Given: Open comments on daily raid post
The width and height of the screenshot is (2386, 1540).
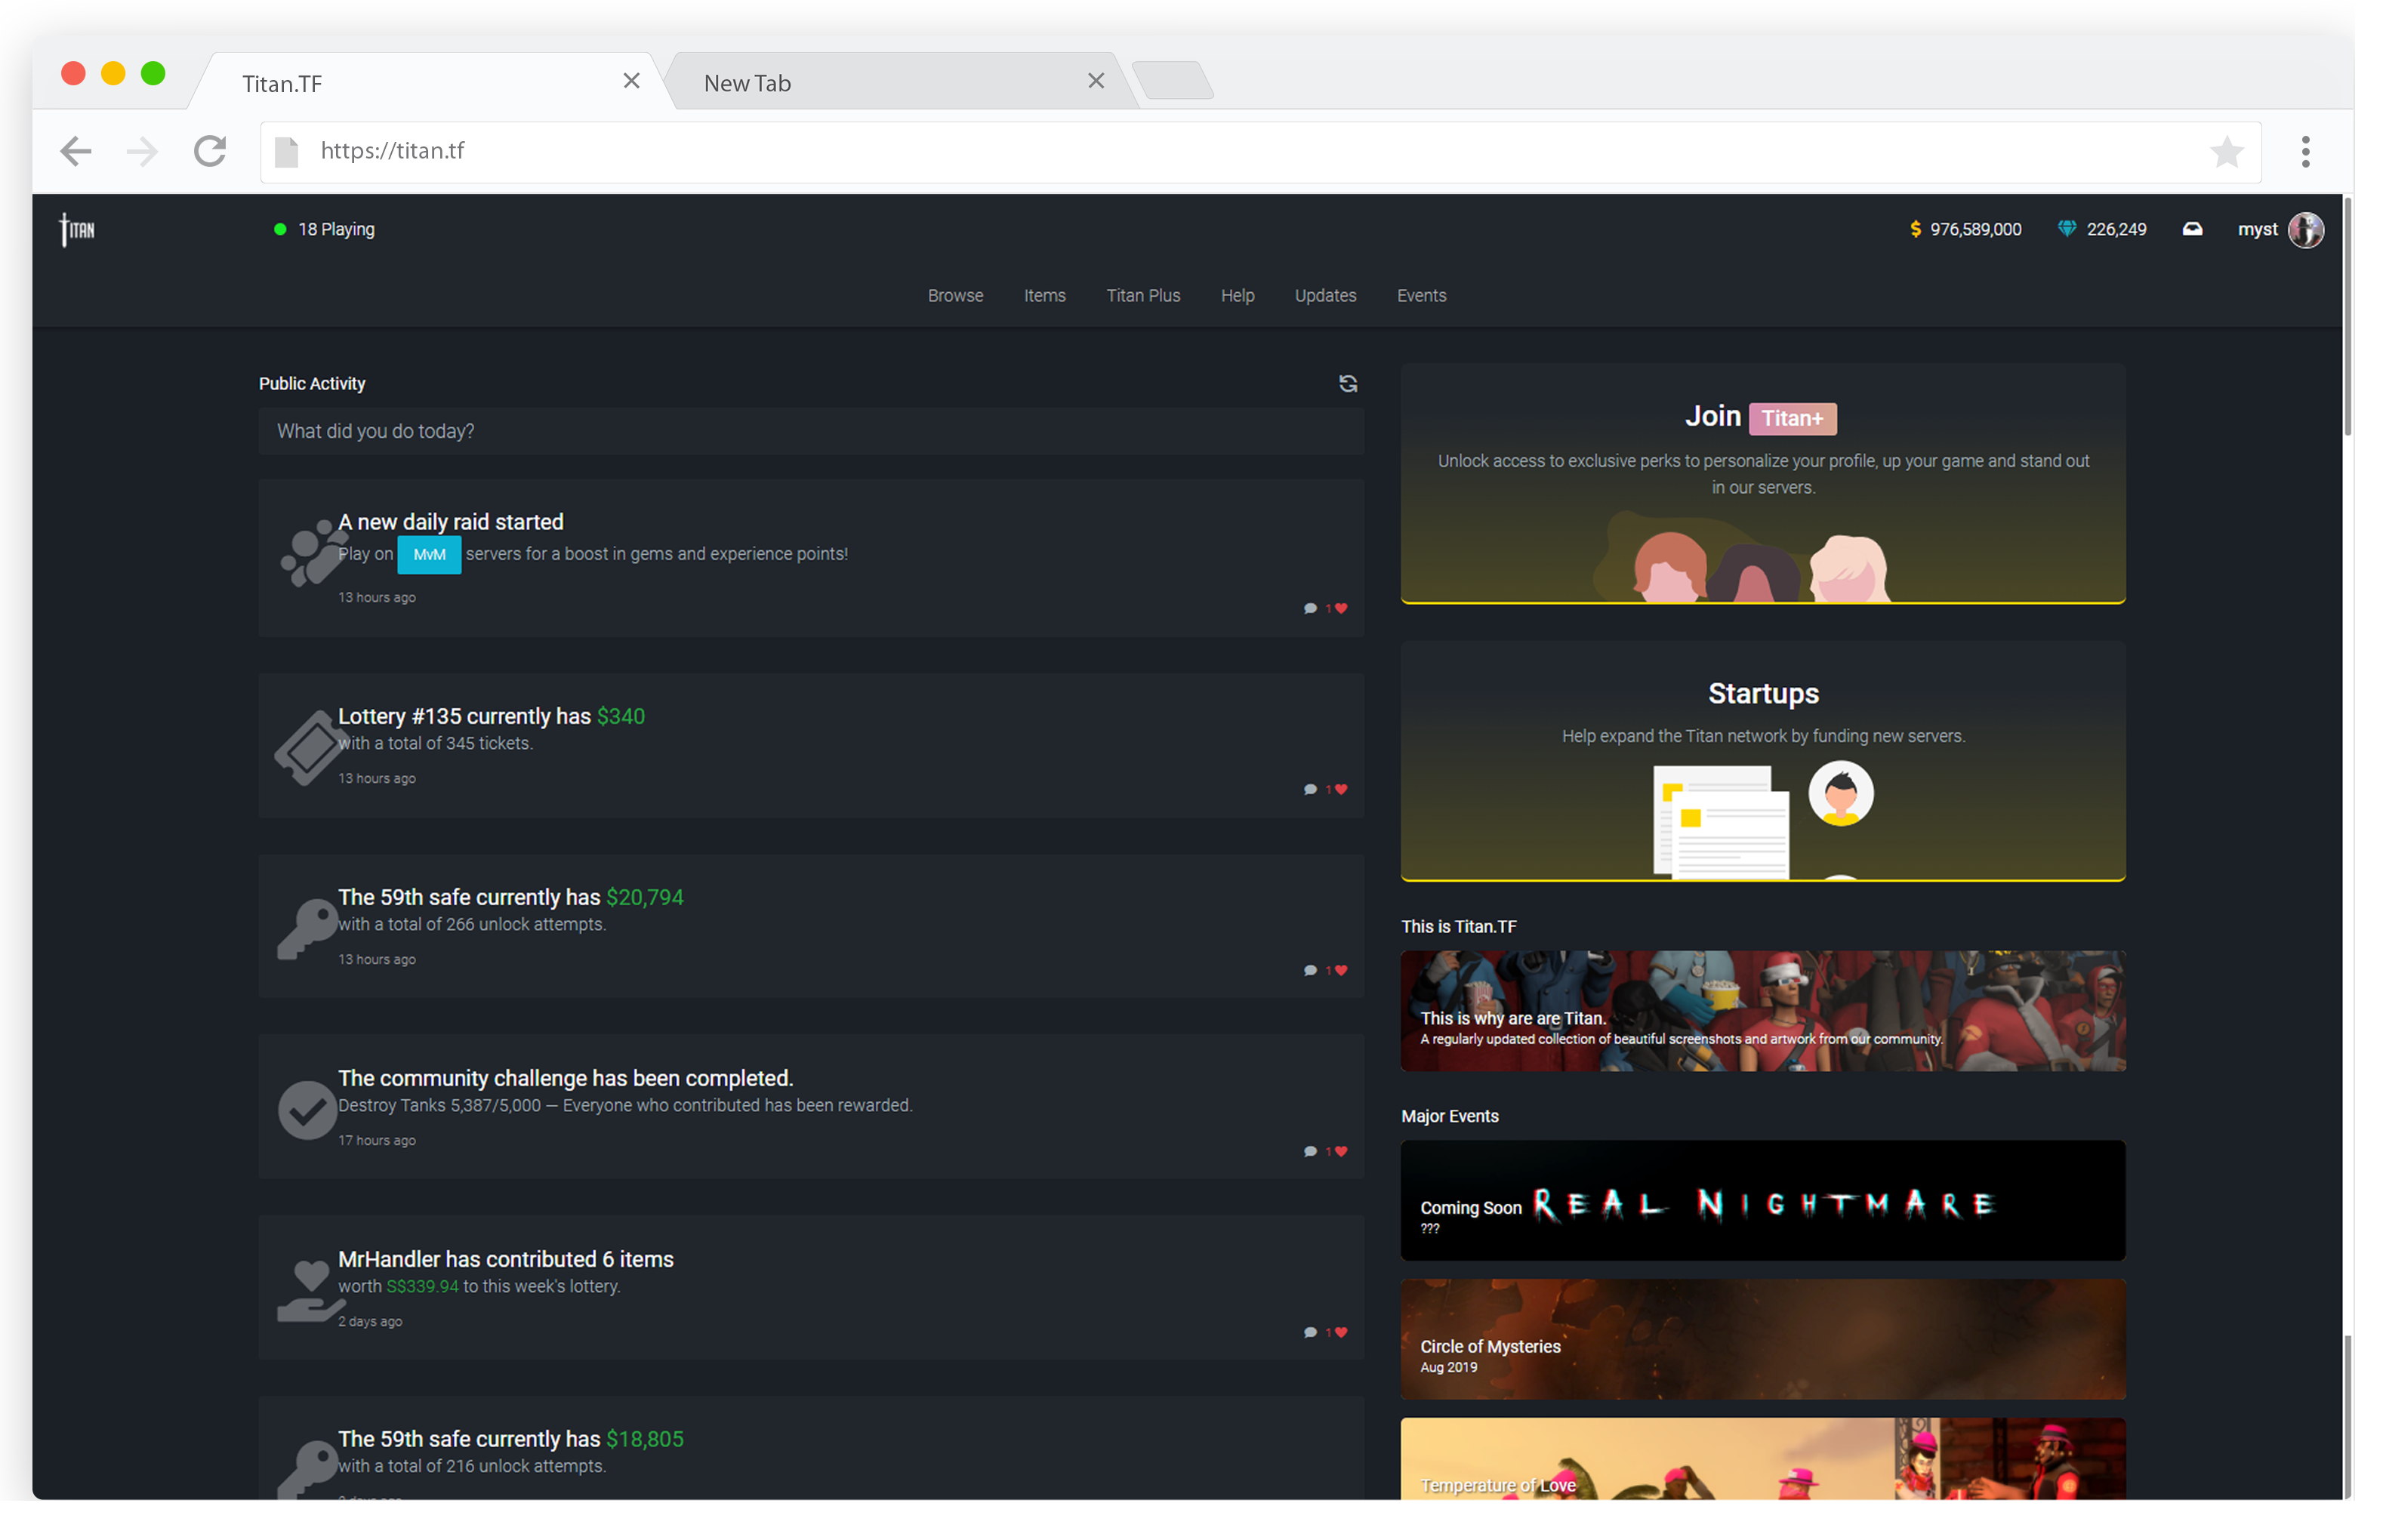Looking at the screenshot, I should pos(1311,609).
